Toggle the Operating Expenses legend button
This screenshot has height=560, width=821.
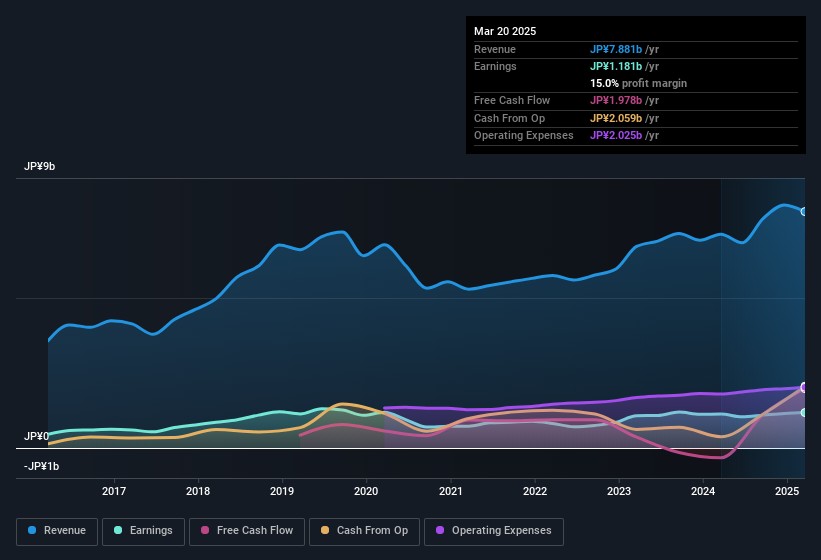click(x=493, y=531)
